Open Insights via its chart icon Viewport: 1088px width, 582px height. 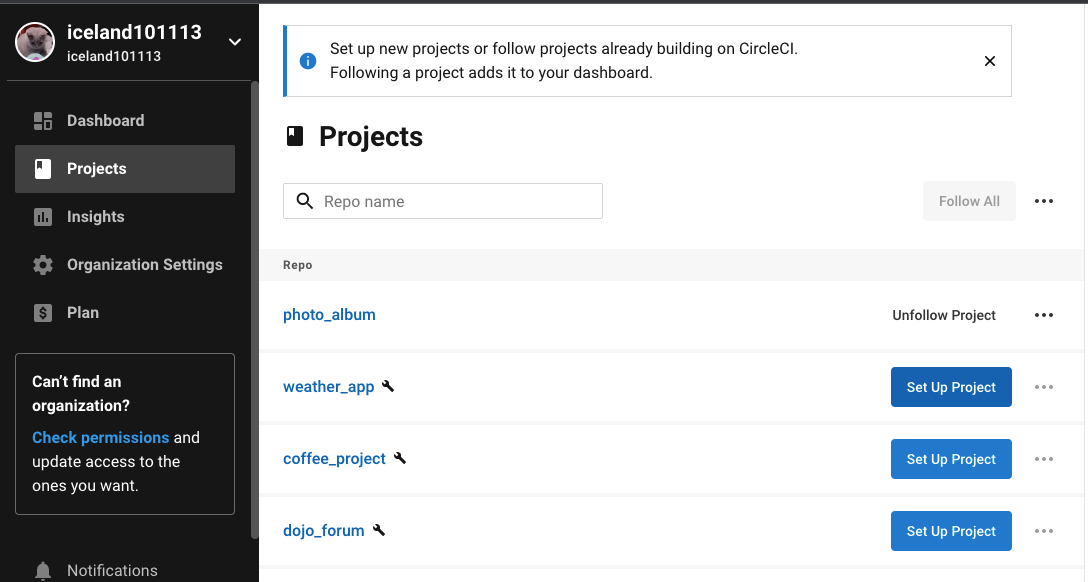click(43, 216)
